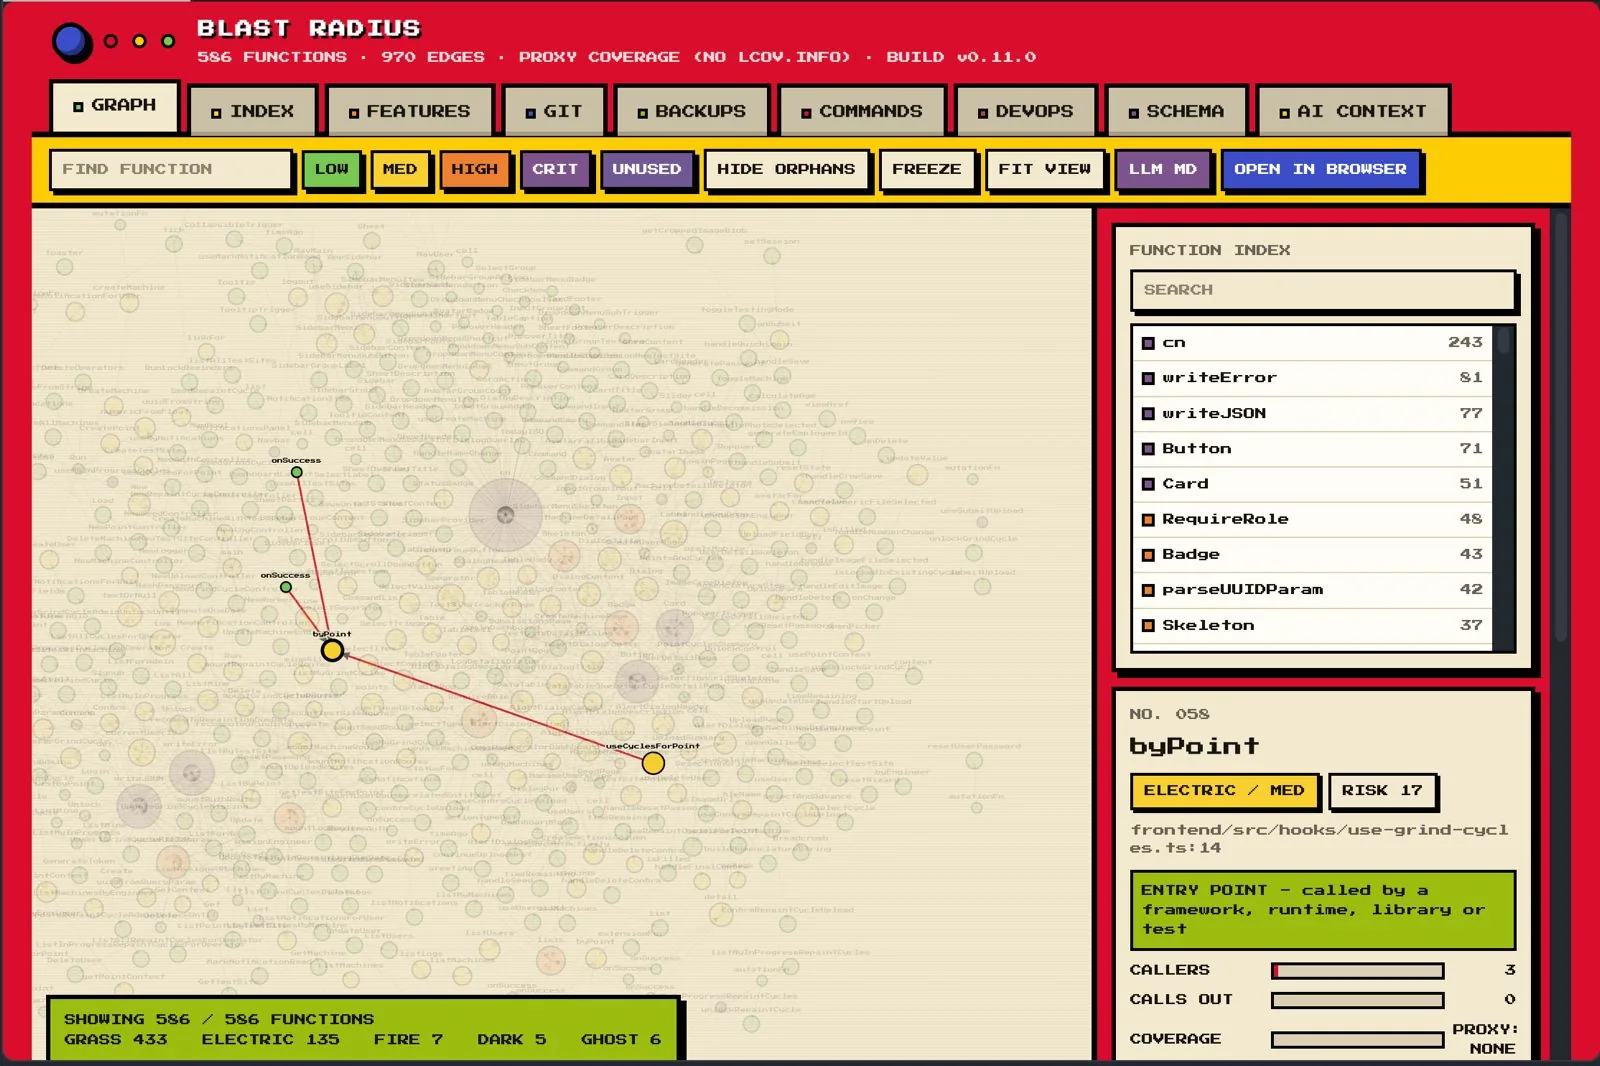Open the FEATURES tab

(409, 111)
